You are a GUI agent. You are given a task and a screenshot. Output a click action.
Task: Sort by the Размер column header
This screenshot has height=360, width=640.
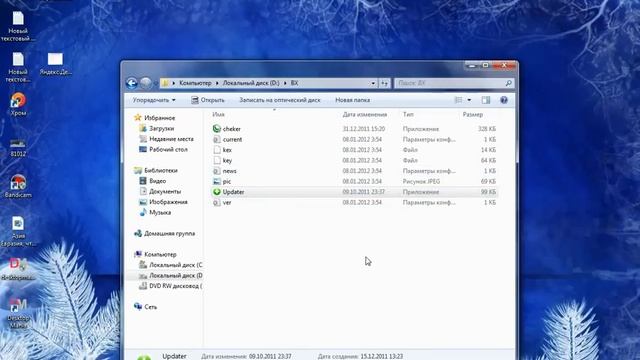pos(473,115)
